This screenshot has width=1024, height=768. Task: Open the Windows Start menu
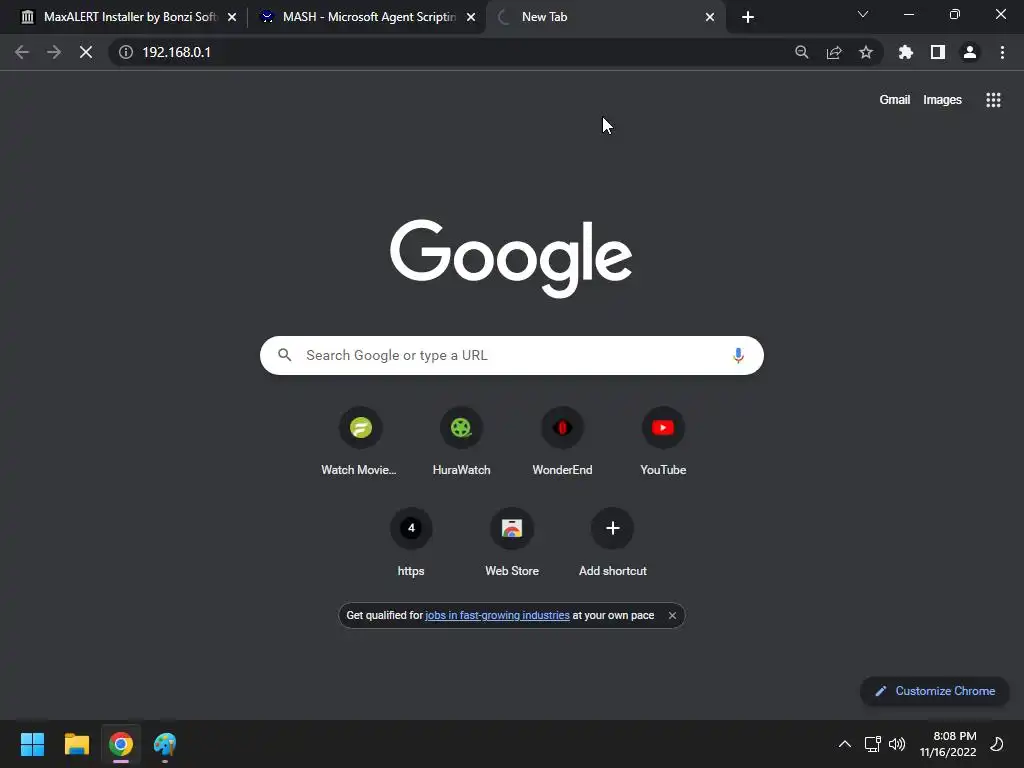32,744
